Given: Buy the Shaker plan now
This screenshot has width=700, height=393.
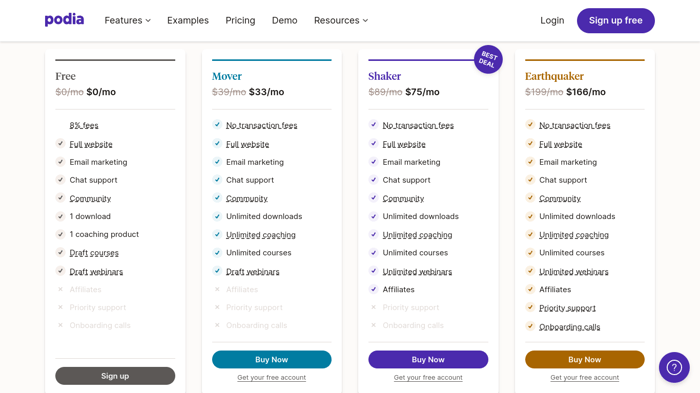Looking at the screenshot, I should (428, 360).
